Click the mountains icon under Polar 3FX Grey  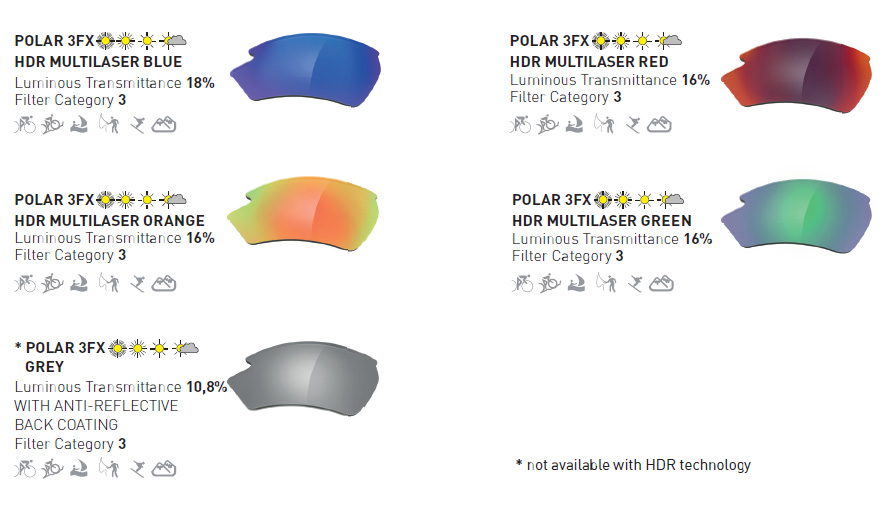click(164, 468)
